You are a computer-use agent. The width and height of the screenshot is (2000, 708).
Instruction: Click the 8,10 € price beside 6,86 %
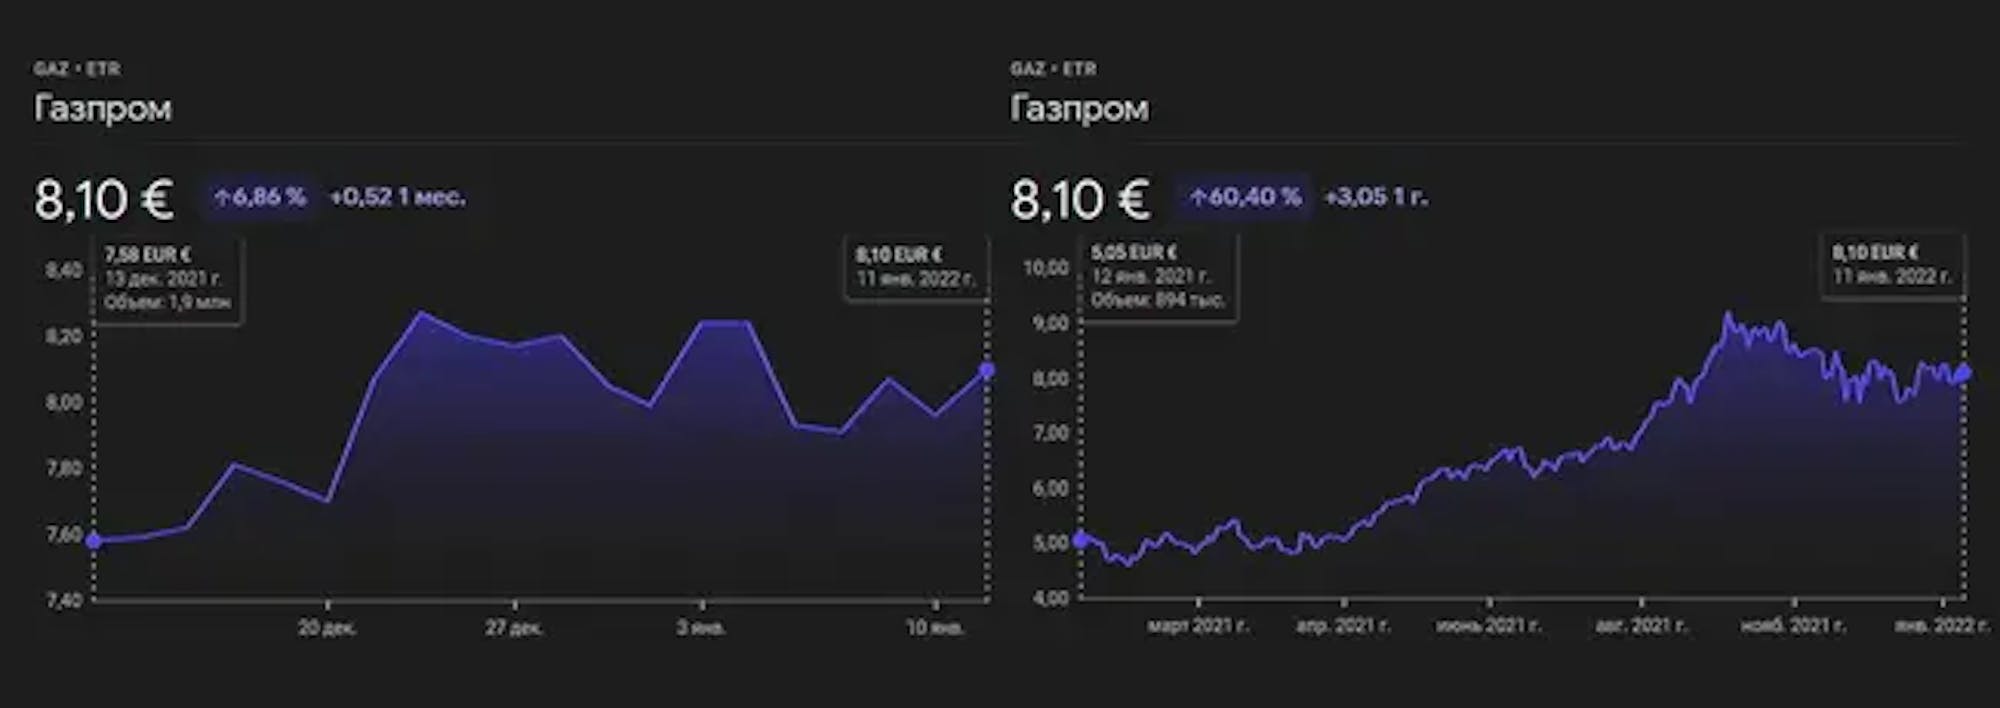pos(104,199)
